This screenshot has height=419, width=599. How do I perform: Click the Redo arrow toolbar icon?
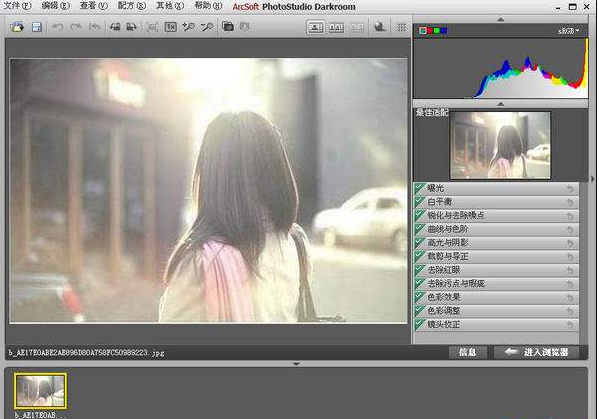point(76,27)
